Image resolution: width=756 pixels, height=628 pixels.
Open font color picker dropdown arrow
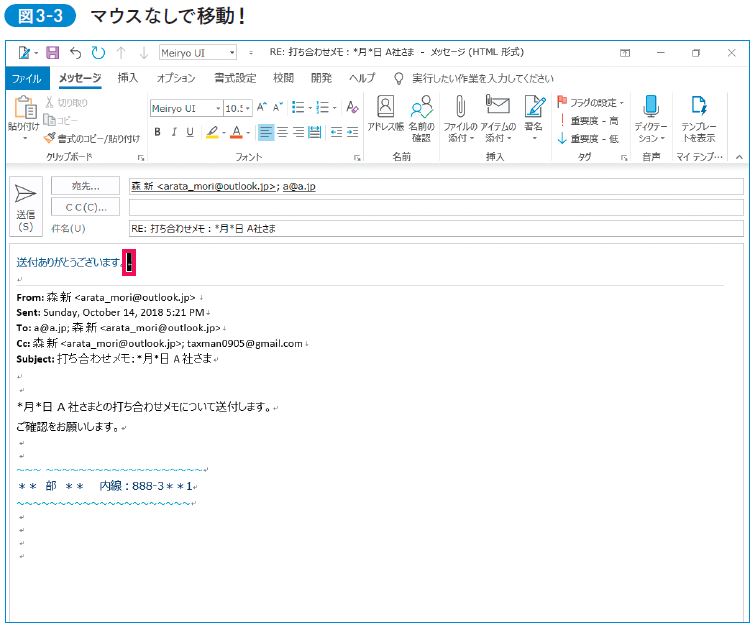tap(248, 133)
